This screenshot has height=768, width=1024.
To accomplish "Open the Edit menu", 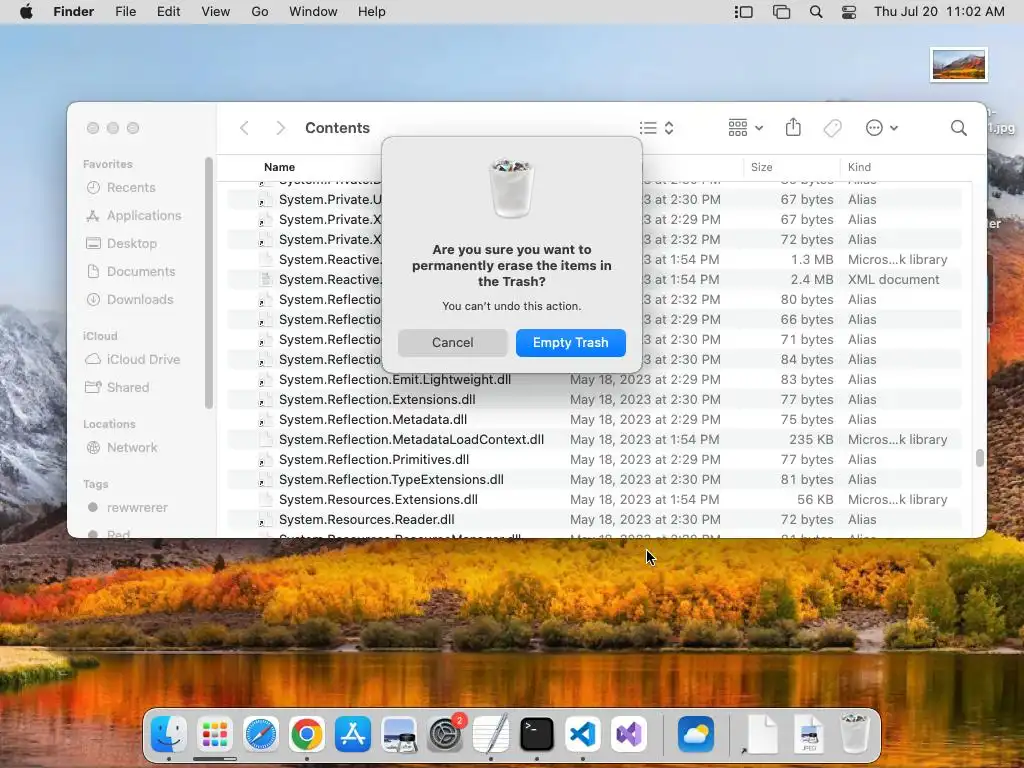I will tap(168, 12).
